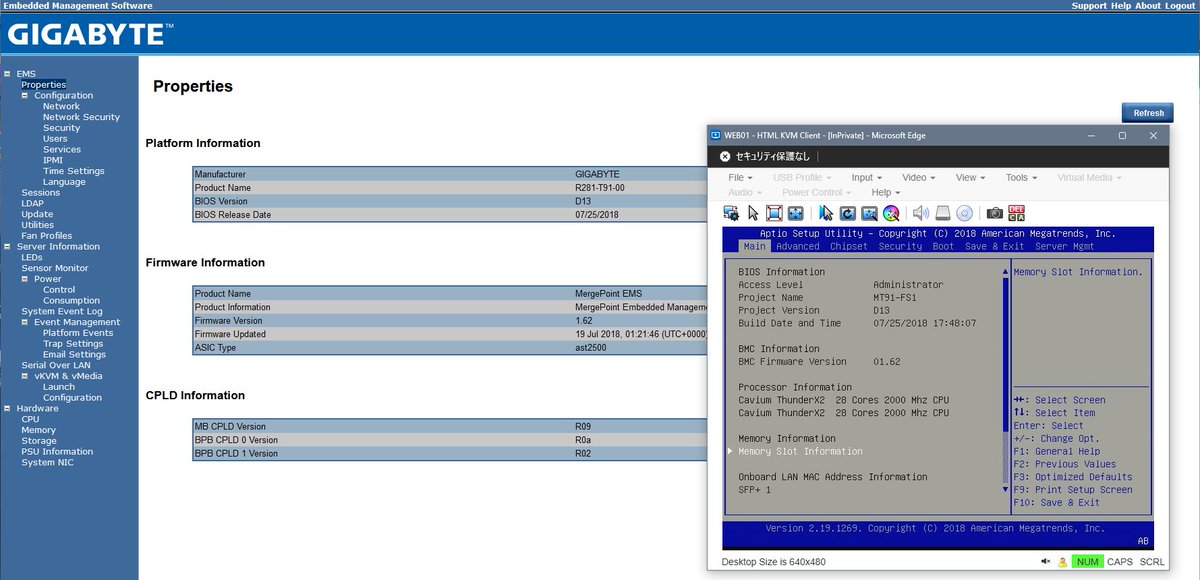Image resolution: width=1200 pixels, height=580 pixels.
Task: Open Fan Profiles in the sidebar
Action: (47, 236)
